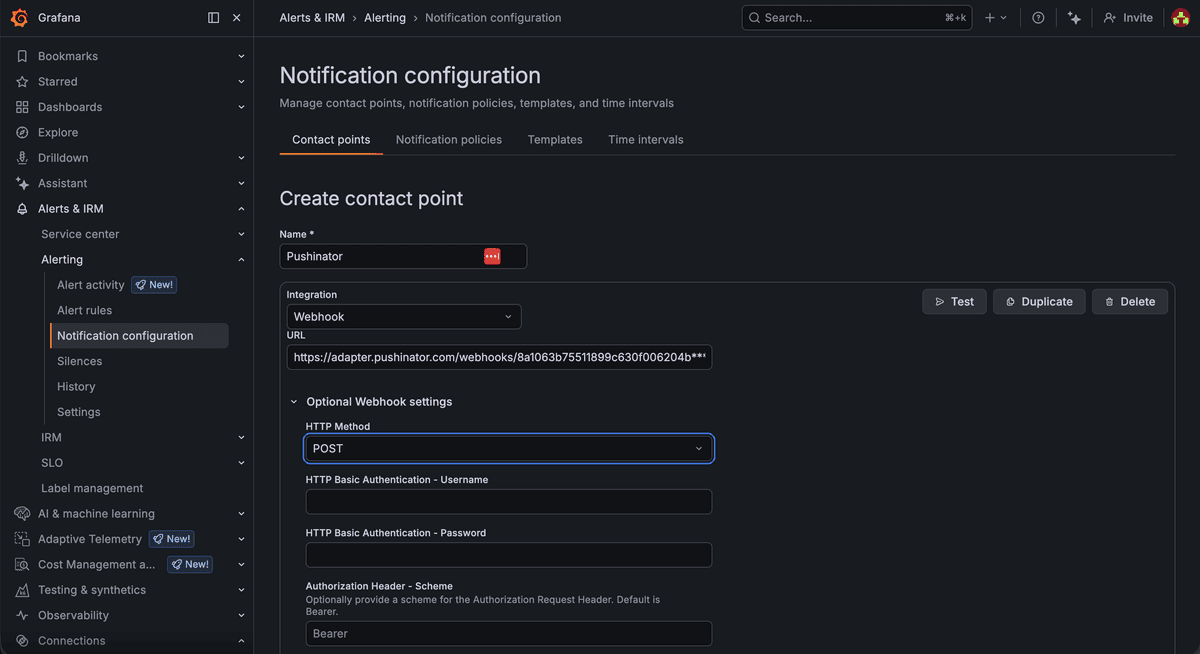Click the dock menu panel icon
1200x654 pixels.
coord(213,18)
